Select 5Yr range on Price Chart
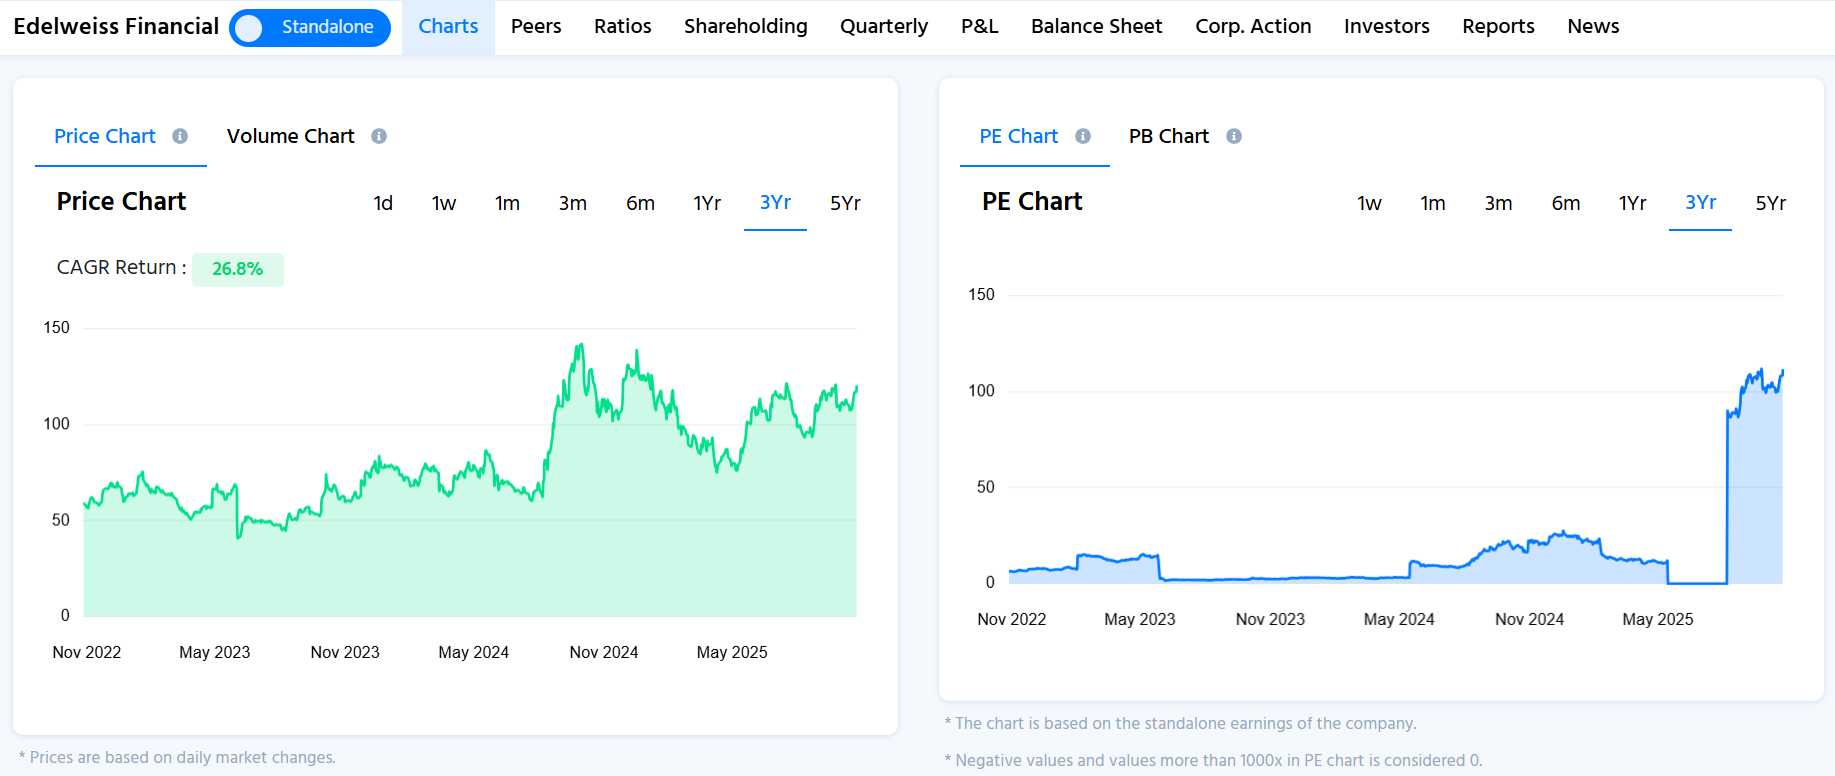 (x=845, y=203)
